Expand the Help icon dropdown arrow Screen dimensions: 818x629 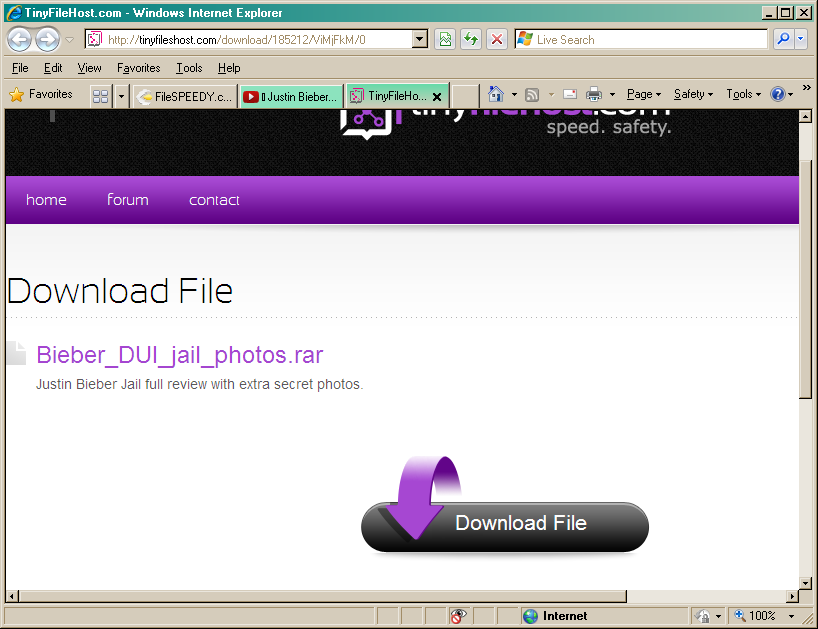791,94
